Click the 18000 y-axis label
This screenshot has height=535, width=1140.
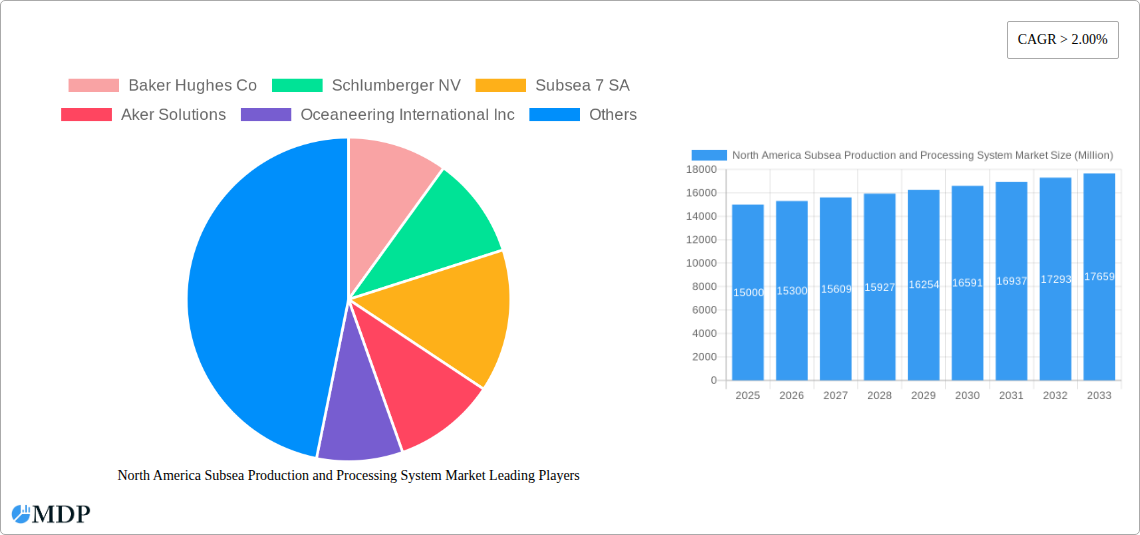click(x=702, y=169)
